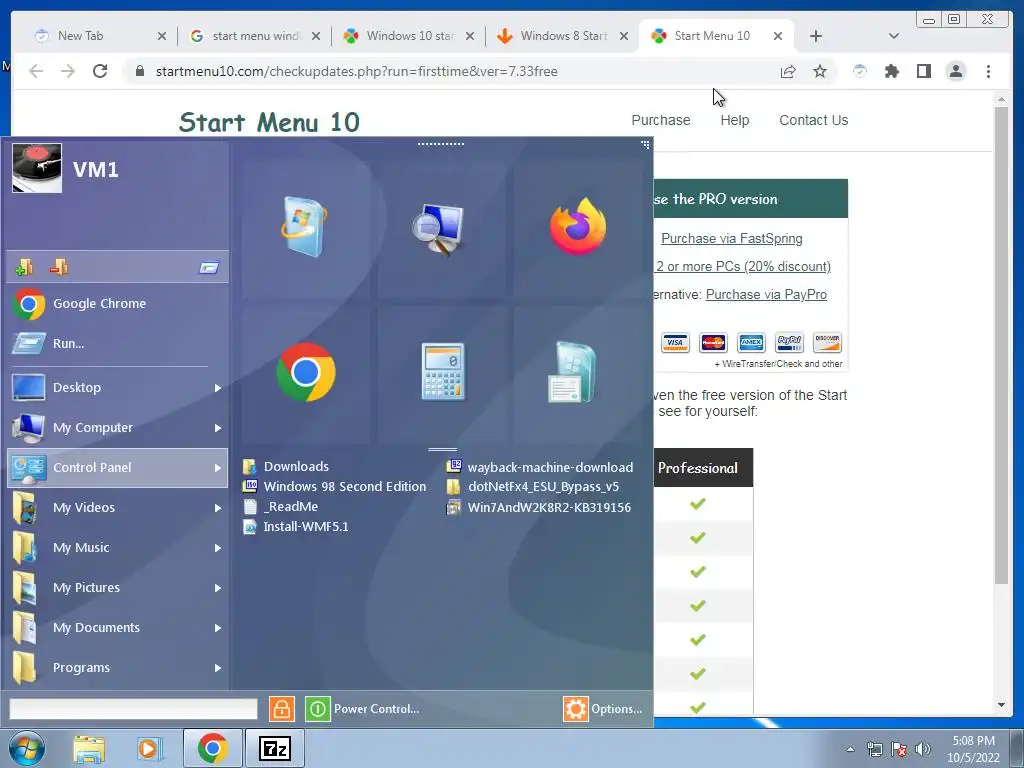Click the green power icon
Viewport: 1024px width, 768px height.
pos(317,709)
